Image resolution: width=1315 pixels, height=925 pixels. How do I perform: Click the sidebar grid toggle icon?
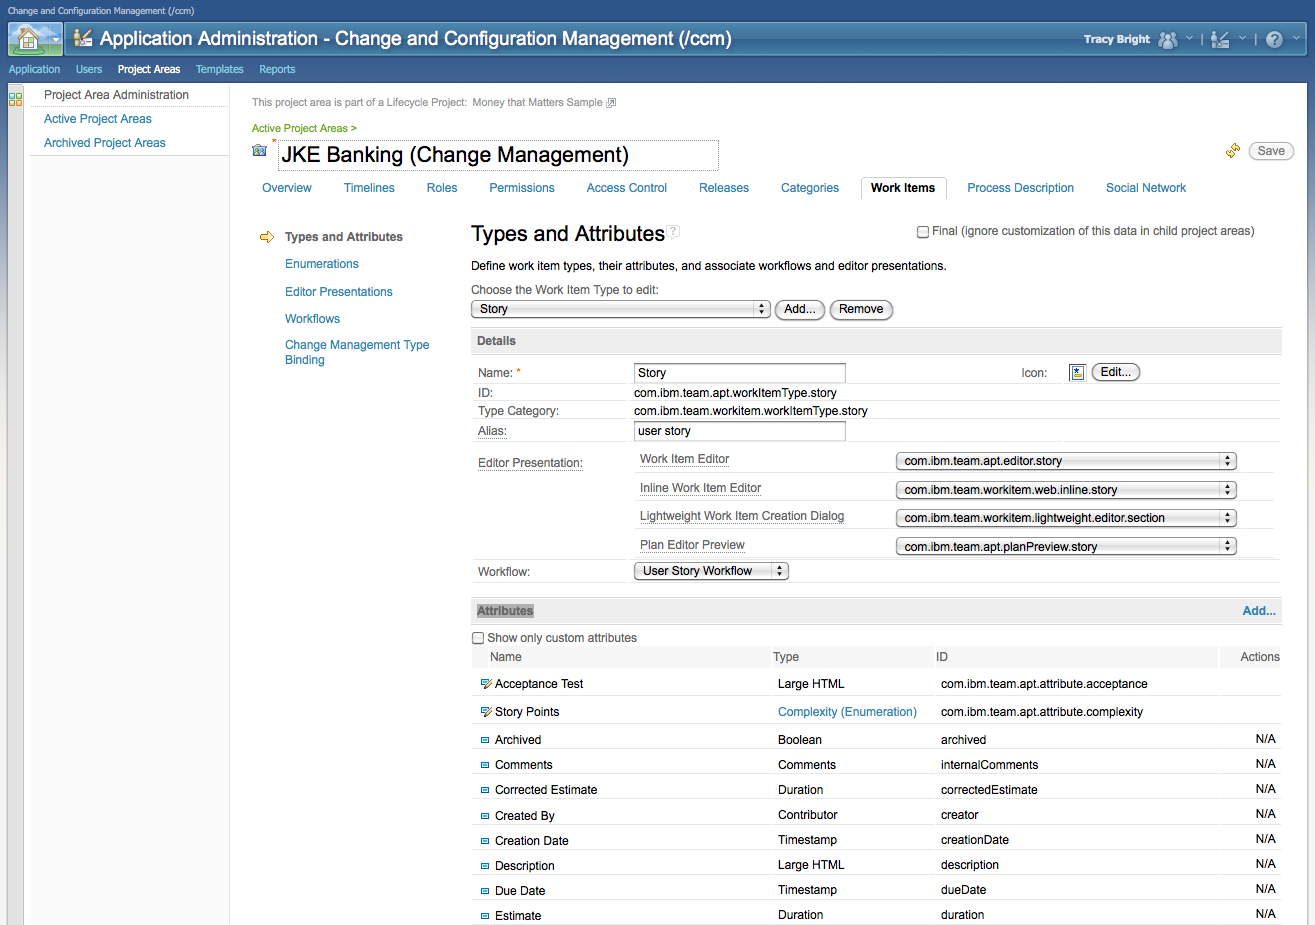pos(15,98)
